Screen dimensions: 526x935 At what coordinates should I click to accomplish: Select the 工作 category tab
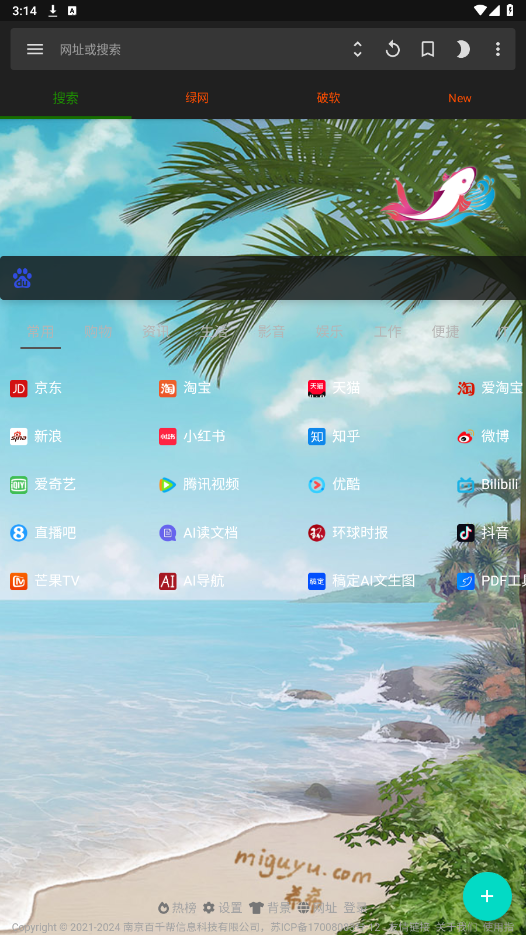(x=388, y=332)
